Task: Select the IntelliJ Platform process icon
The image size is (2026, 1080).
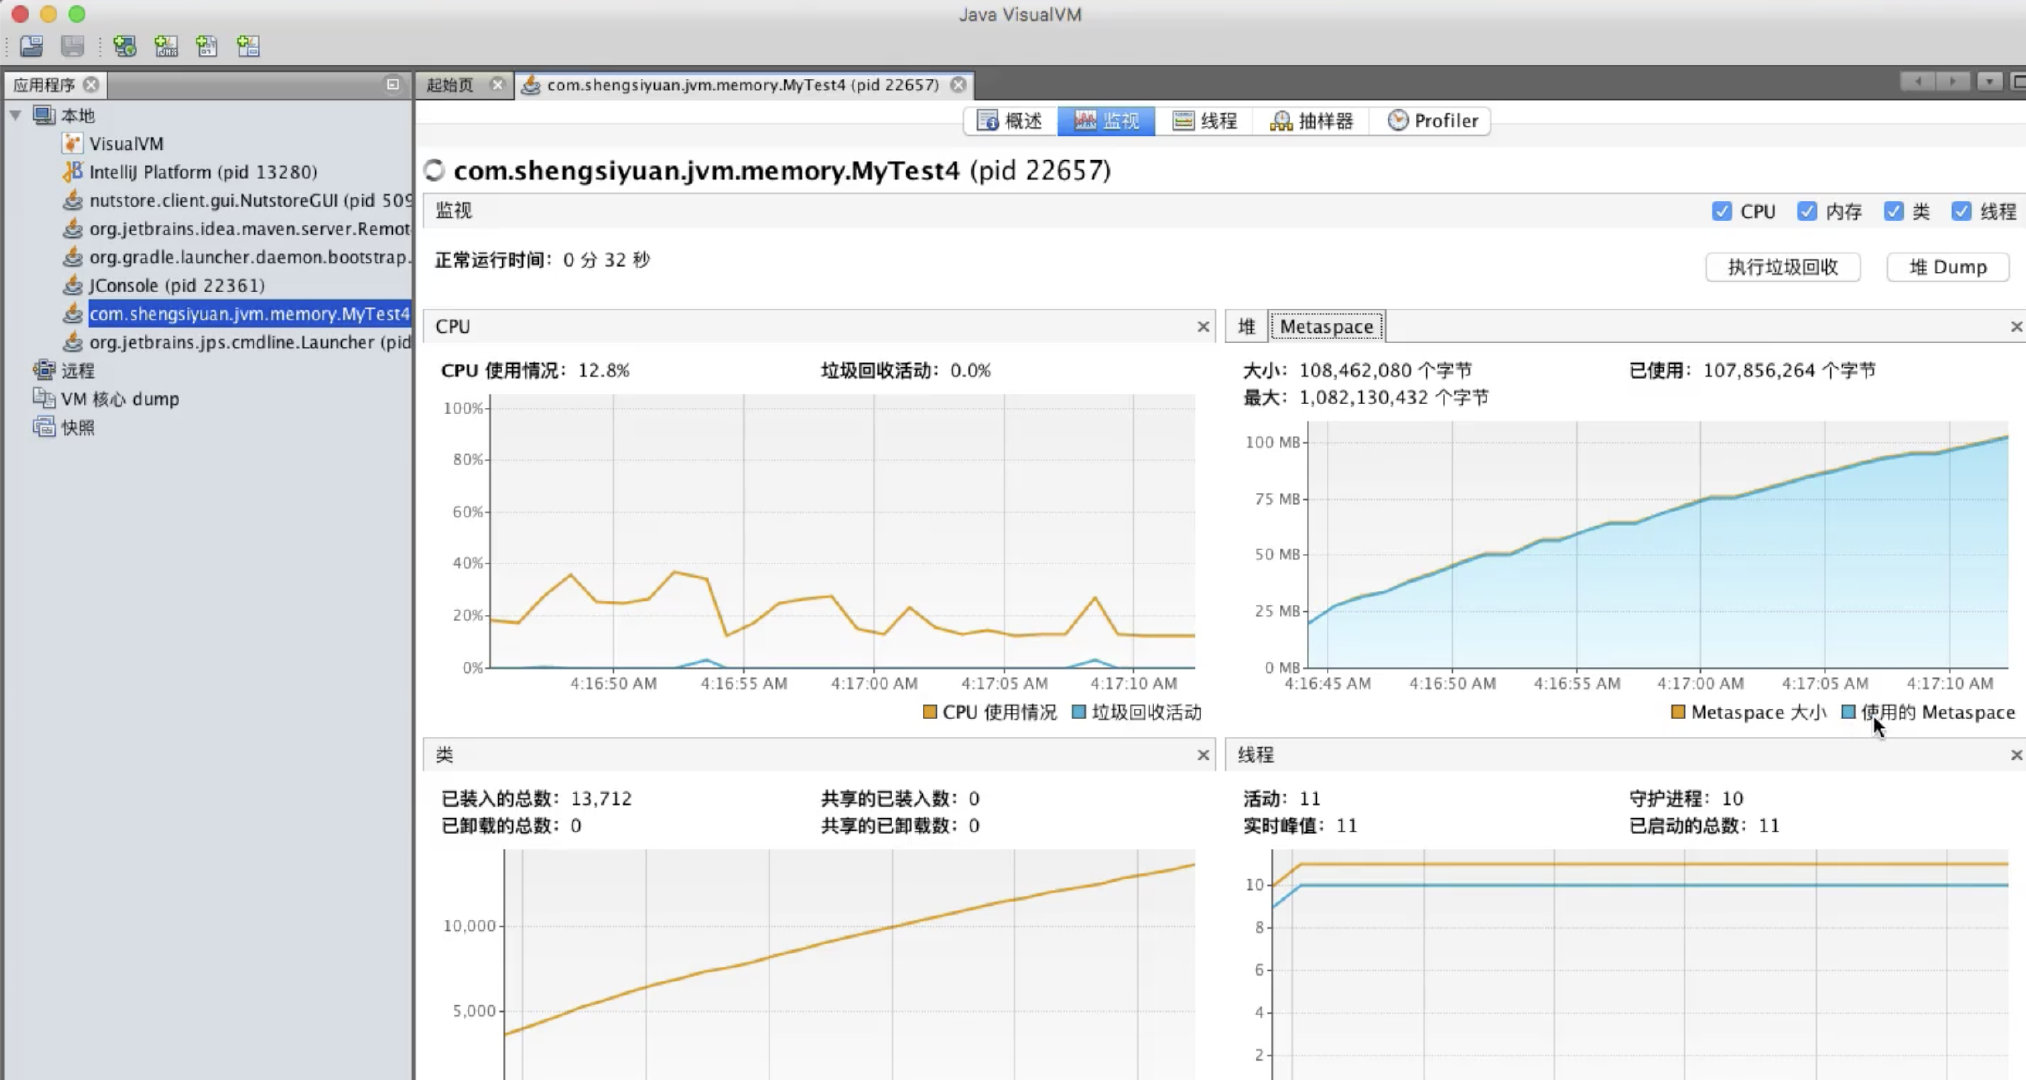Action: click(72, 172)
